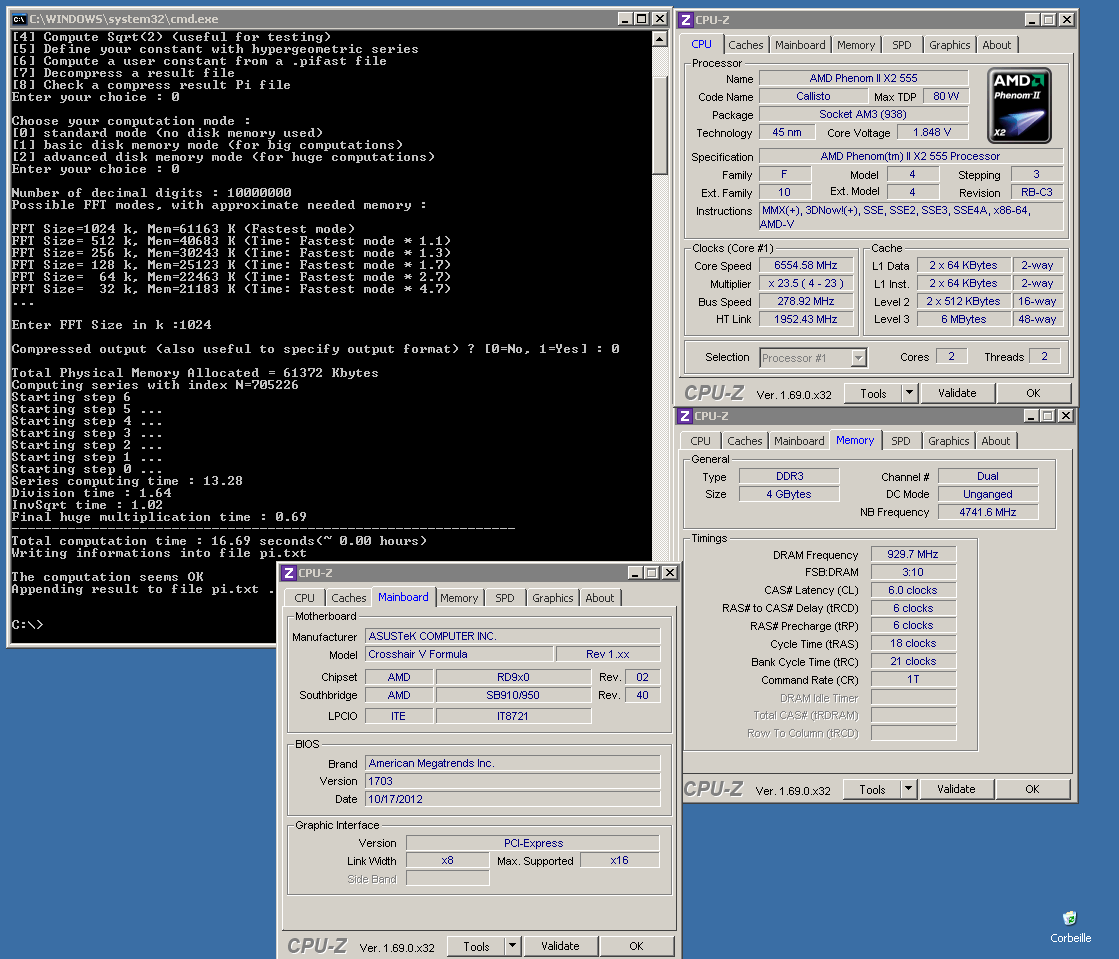Click the Core Speed value 6554.58 MHz
The height and width of the screenshot is (959, 1119).
tap(806, 265)
